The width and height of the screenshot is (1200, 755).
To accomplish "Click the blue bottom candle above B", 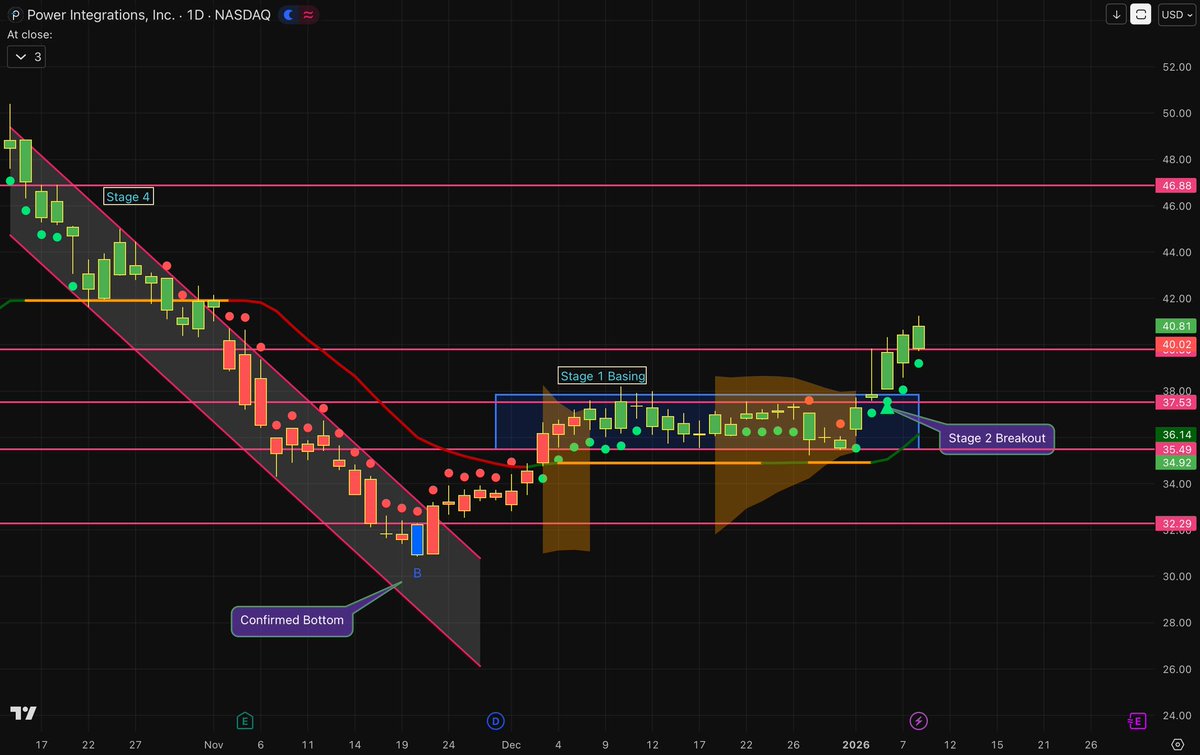I will click(x=417, y=539).
